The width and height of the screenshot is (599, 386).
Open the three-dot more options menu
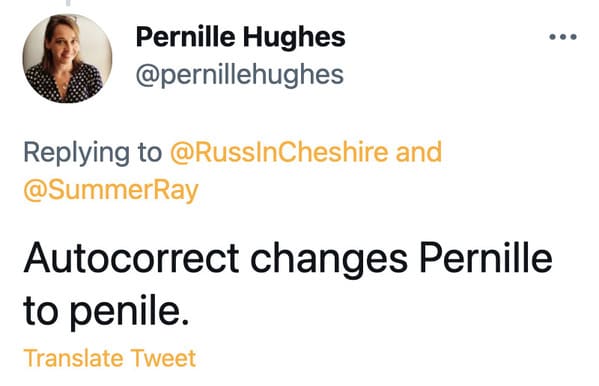[563, 37]
